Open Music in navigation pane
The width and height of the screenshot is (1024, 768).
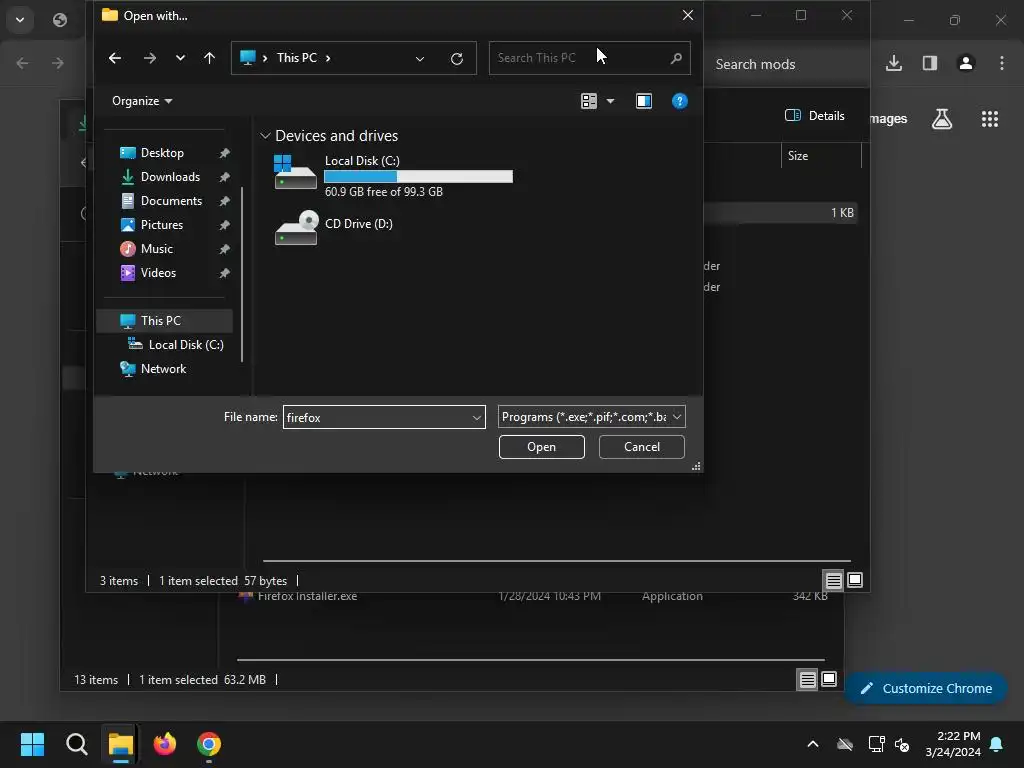[x=156, y=249]
